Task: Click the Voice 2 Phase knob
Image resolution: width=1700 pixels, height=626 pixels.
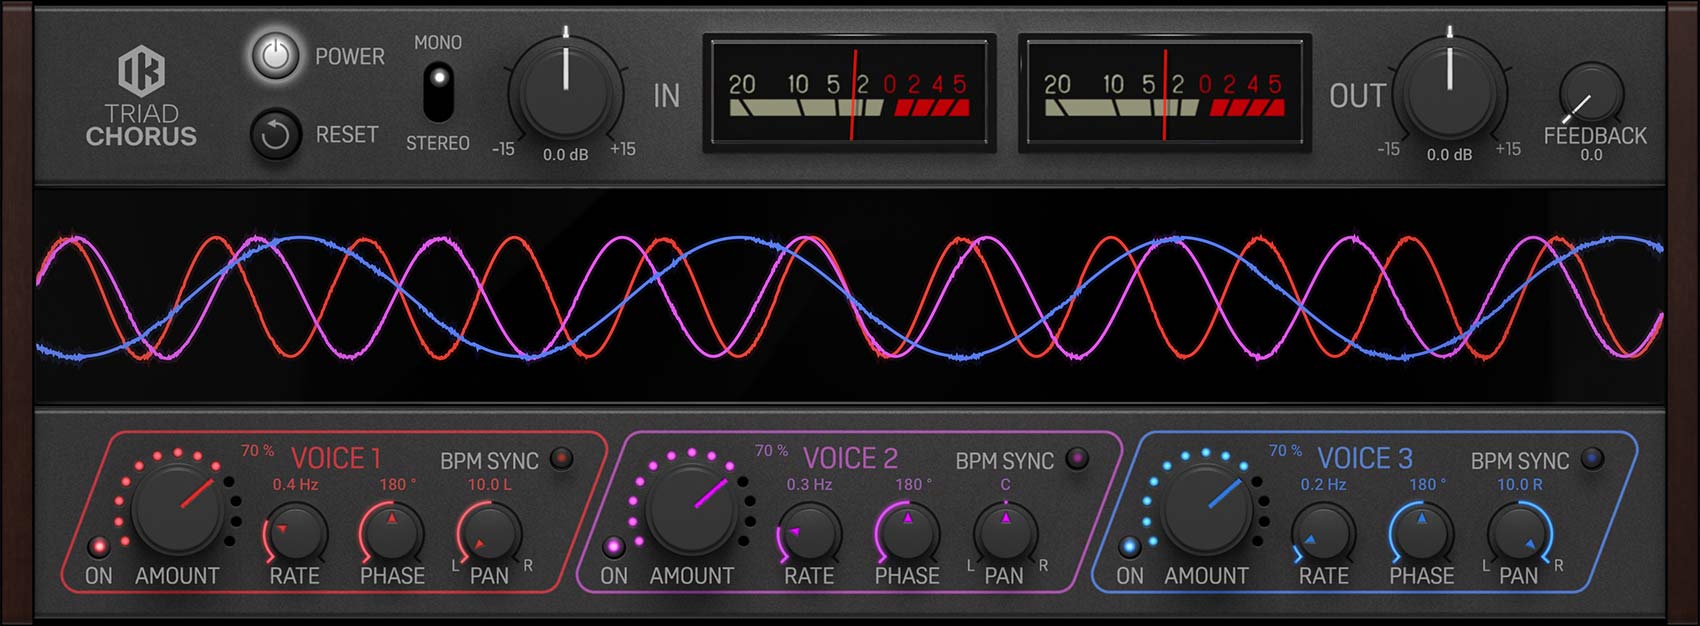Action: (907, 533)
